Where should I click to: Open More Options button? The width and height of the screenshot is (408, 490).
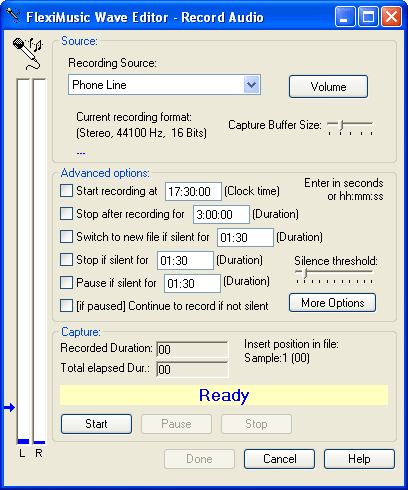(x=332, y=303)
